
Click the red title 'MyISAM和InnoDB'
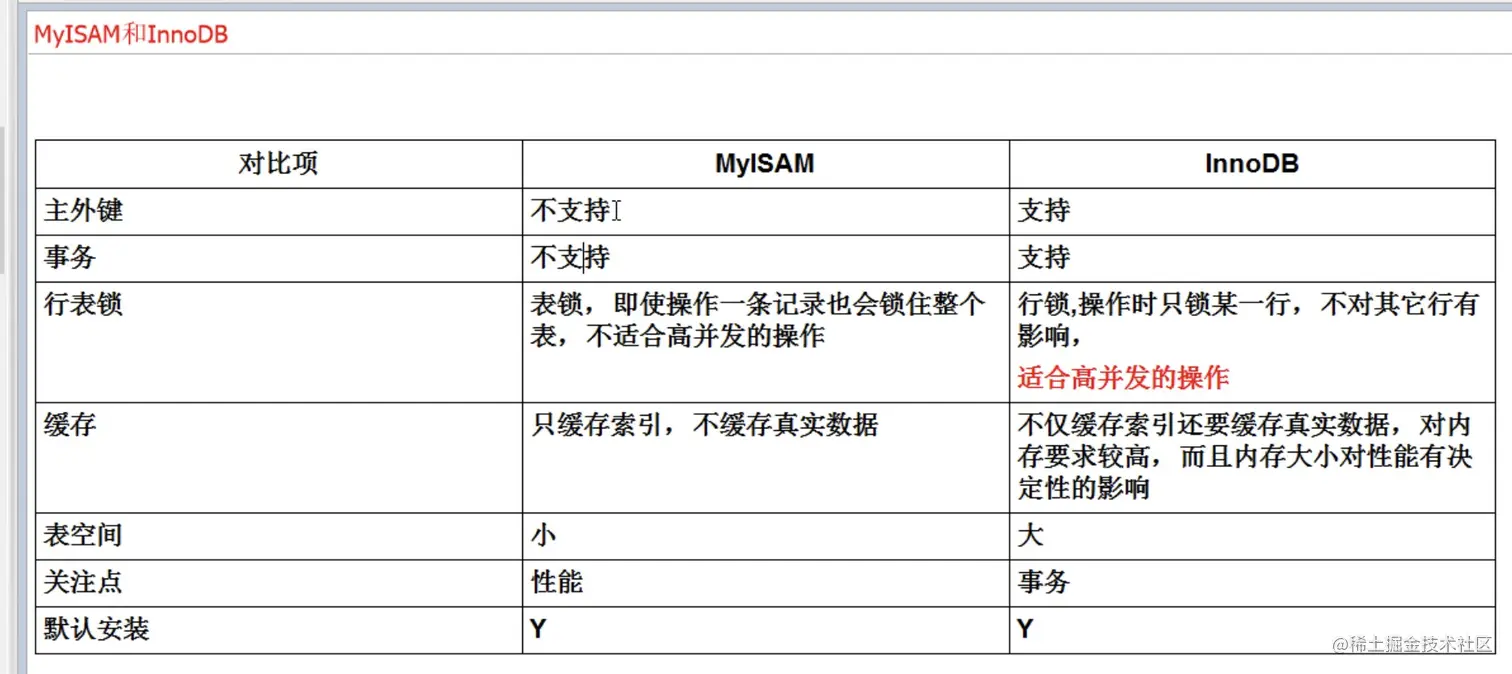(x=131, y=35)
